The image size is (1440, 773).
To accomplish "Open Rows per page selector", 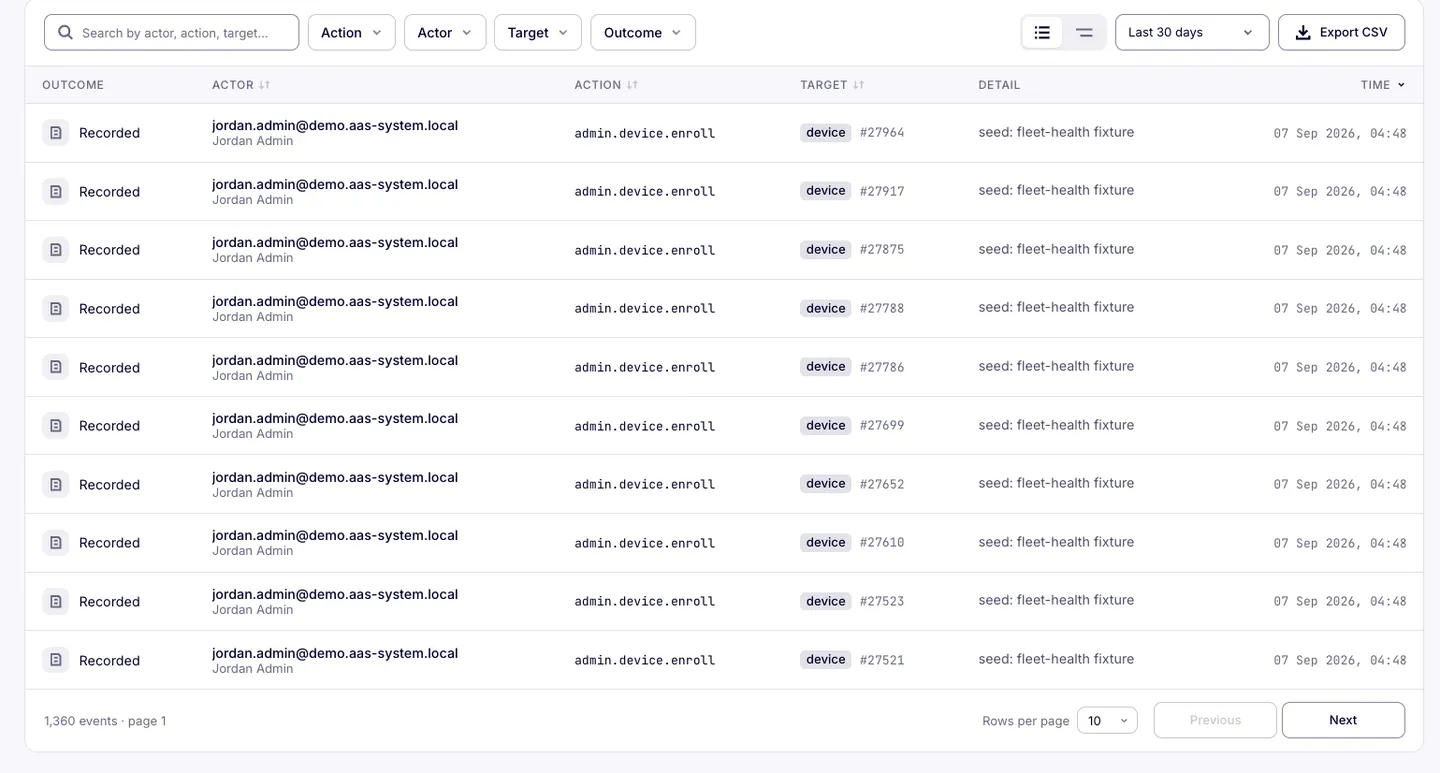I will 1107,720.
